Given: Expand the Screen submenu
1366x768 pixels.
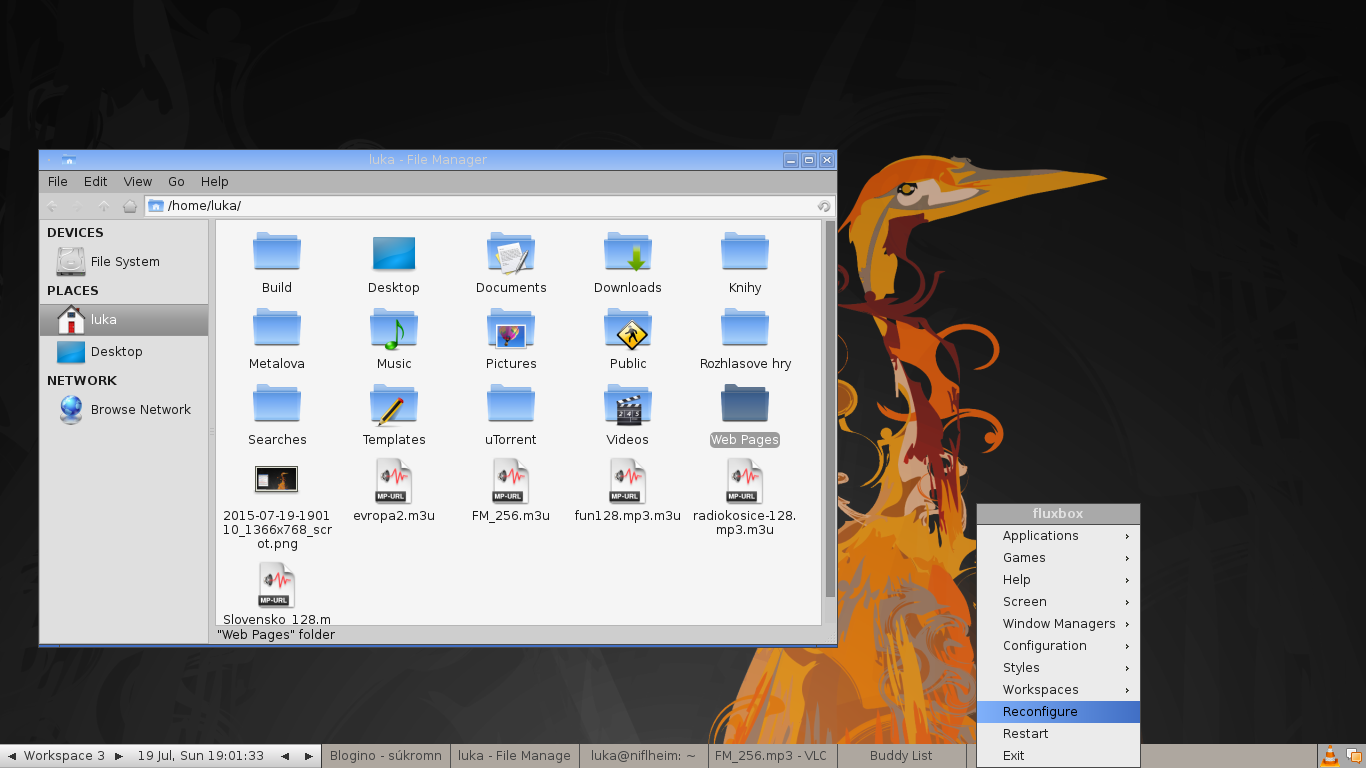Looking at the screenshot, I should point(1058,602).
